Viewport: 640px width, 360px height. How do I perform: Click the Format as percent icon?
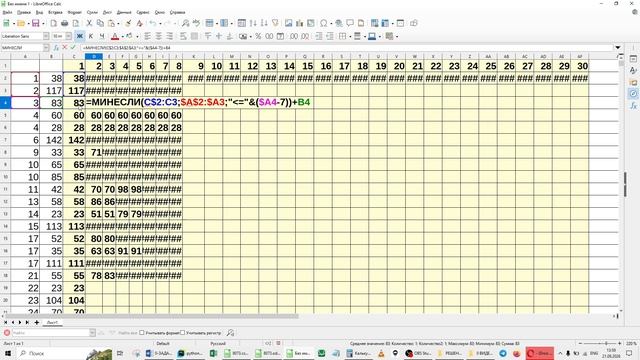(258, 36)
